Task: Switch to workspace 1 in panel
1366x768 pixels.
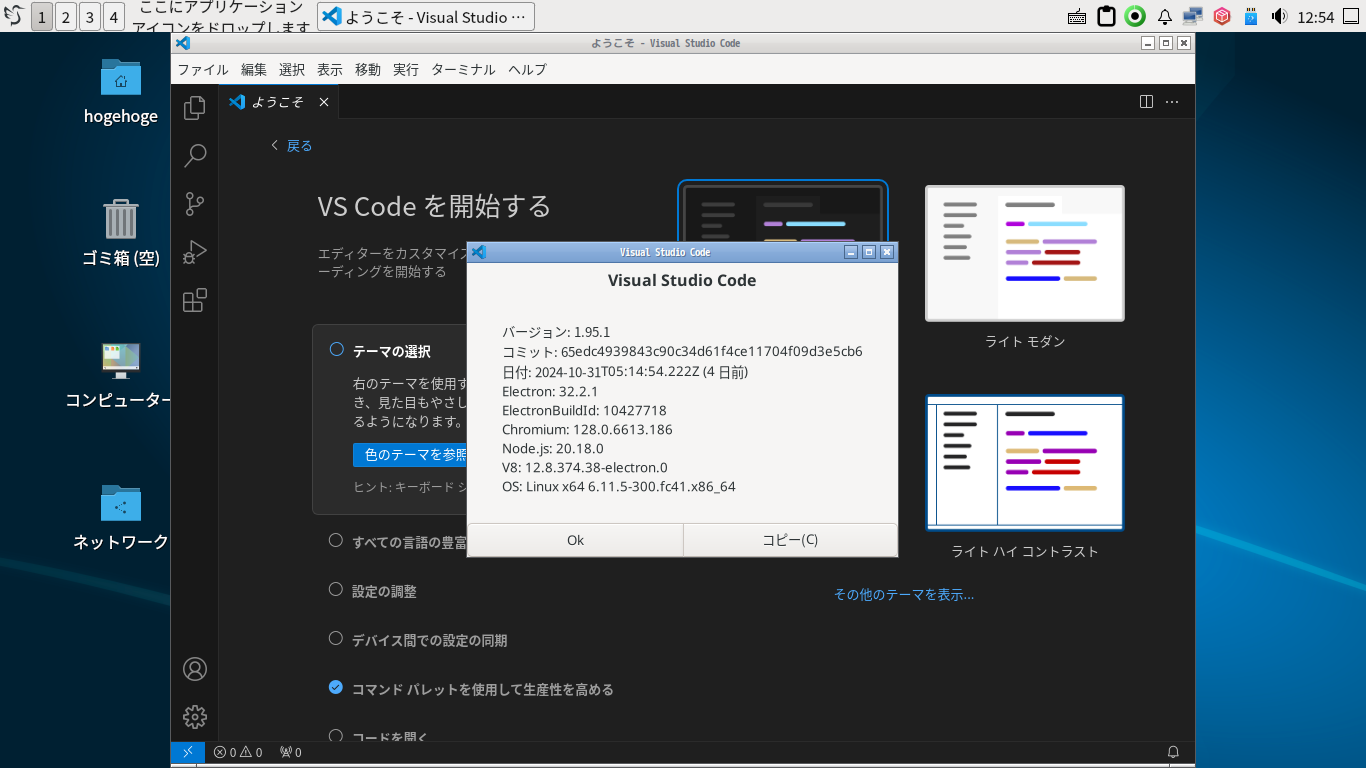Action: 42,16
